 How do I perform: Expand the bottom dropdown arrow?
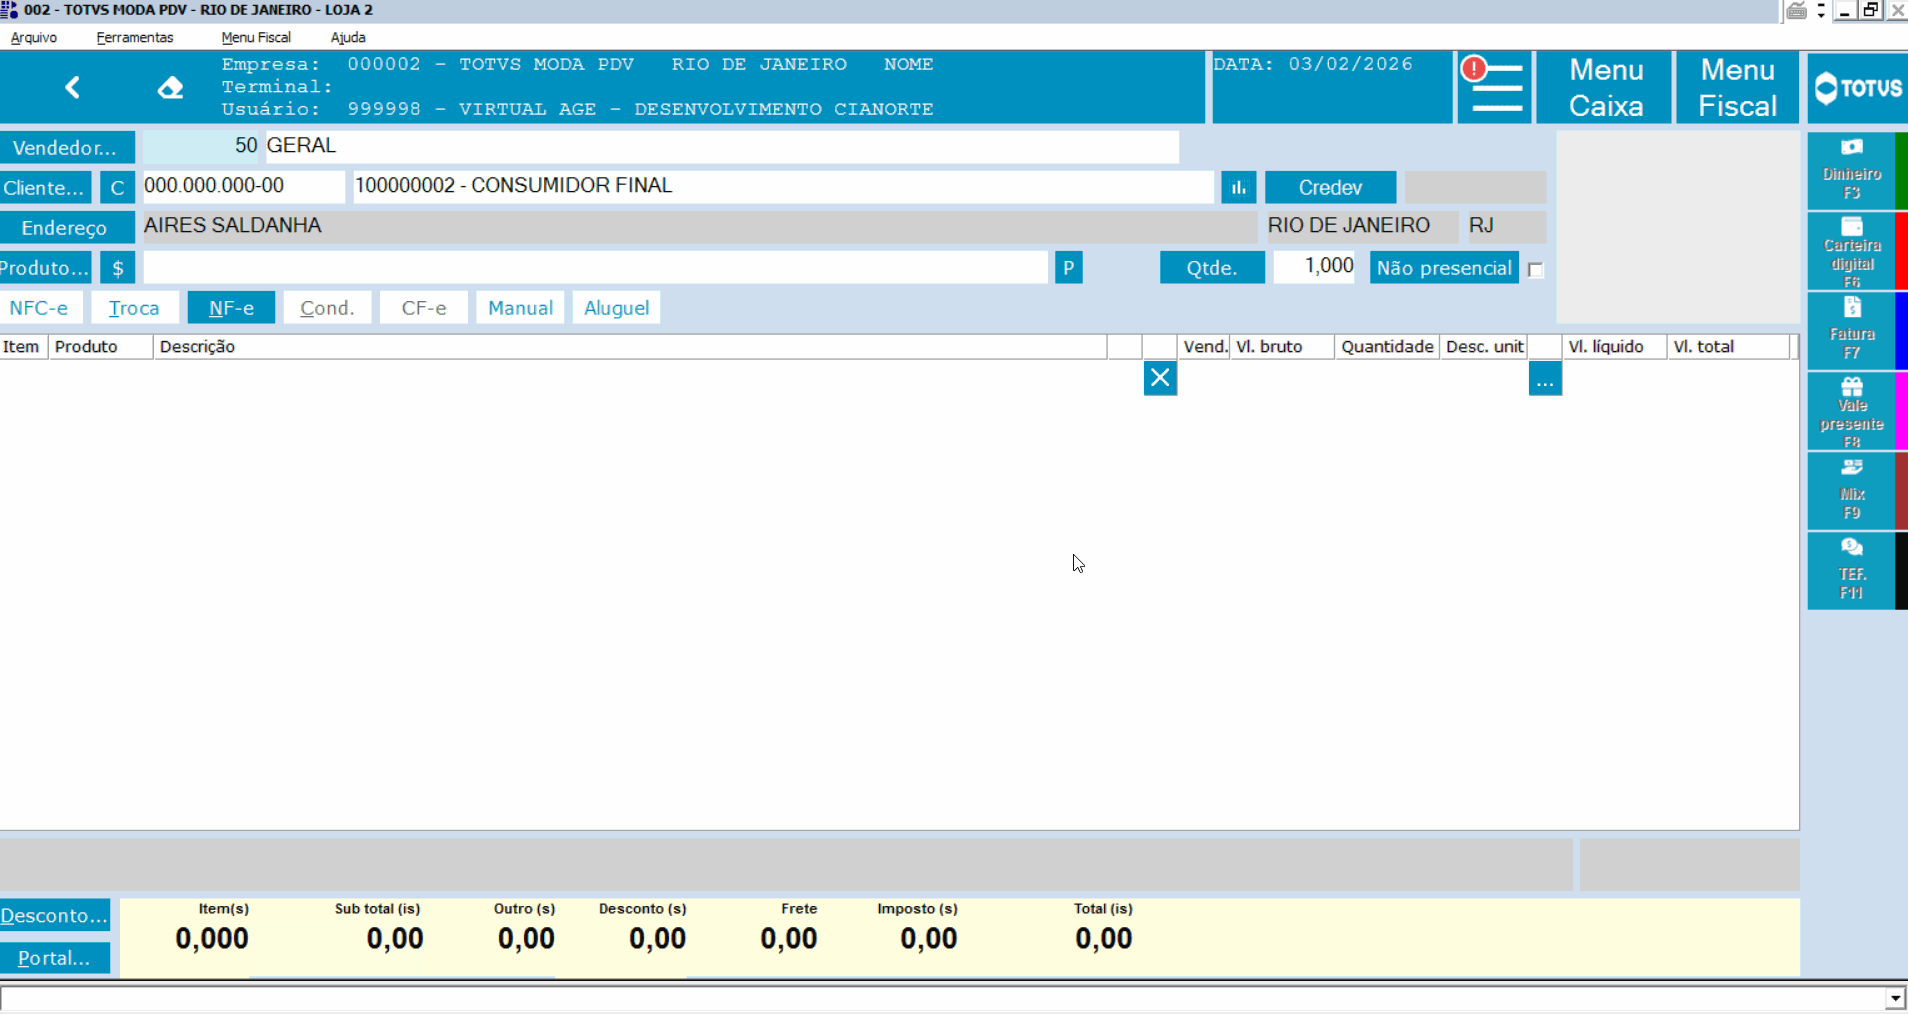(1895, 998)
